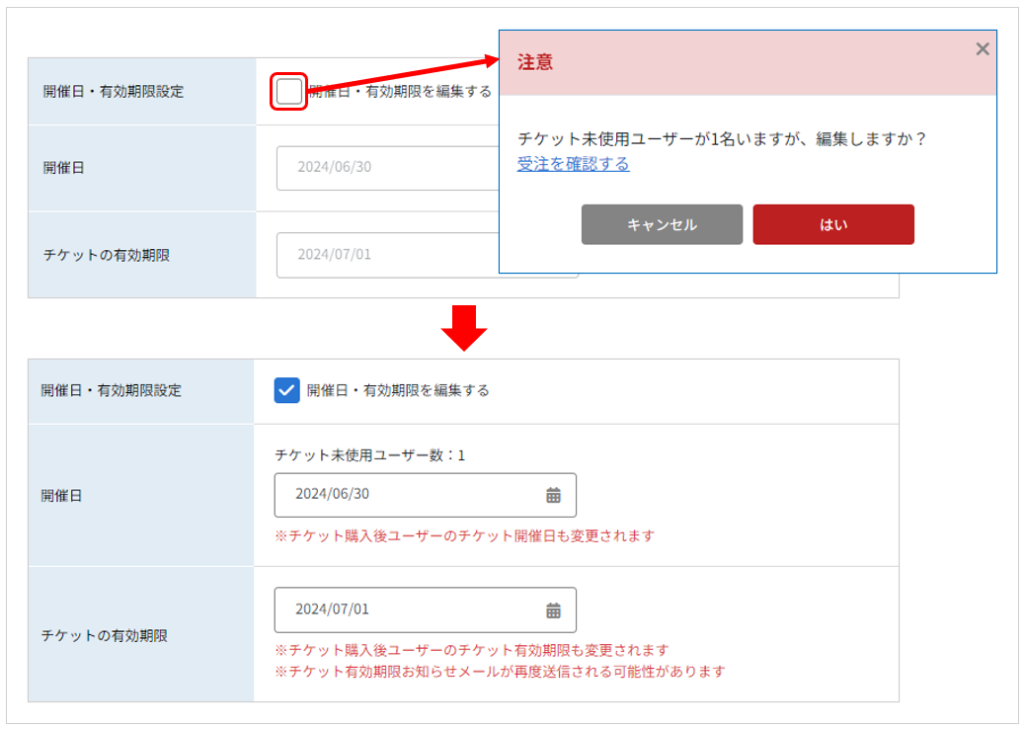Open the calendar icon in the 2024/07/01 field
Image resolution: width=1024 pixels, height=730 pixels.
(553, 611)
